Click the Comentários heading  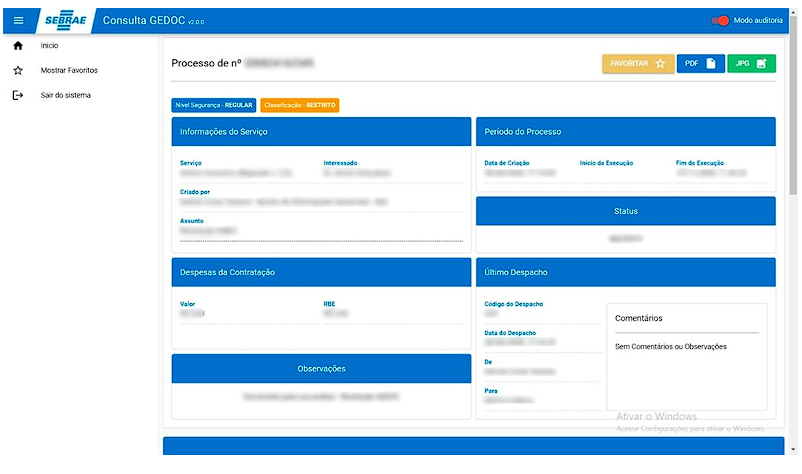[x=638, y=318]
